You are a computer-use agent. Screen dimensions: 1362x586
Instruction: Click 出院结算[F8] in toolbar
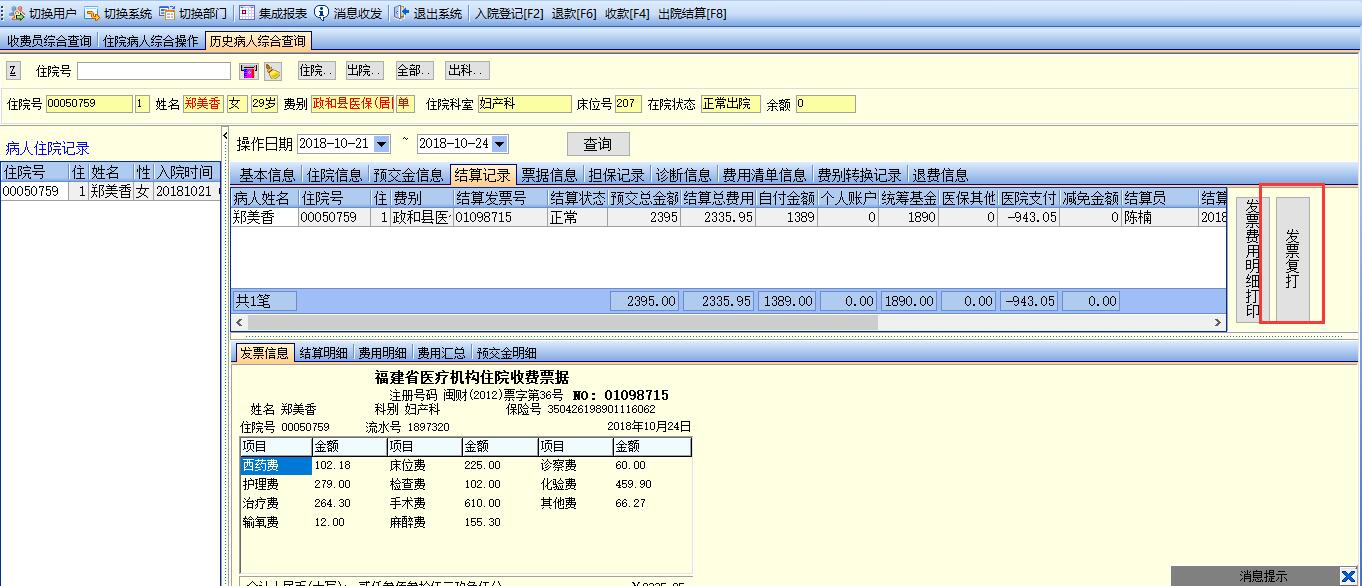click(692, 14)
